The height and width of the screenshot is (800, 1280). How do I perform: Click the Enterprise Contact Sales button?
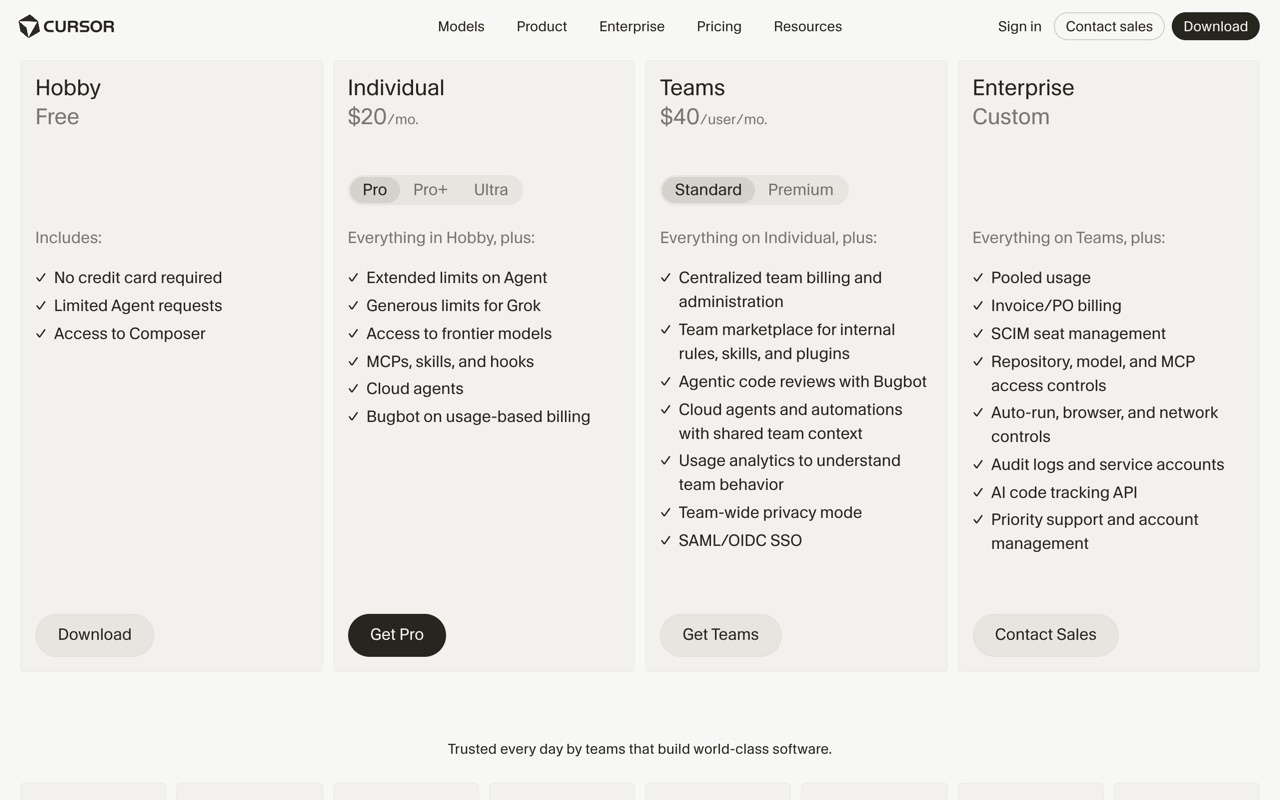1046,635
